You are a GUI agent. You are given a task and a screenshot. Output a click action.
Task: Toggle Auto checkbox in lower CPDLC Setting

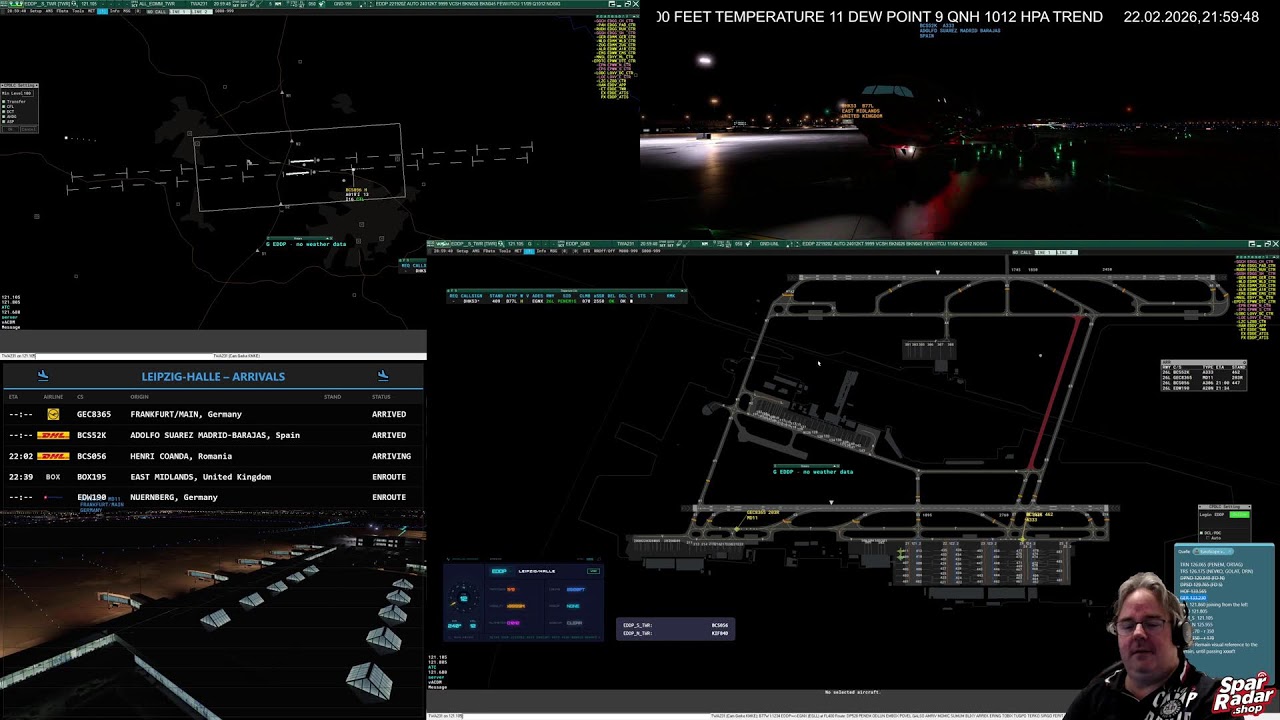point(1207,538)
